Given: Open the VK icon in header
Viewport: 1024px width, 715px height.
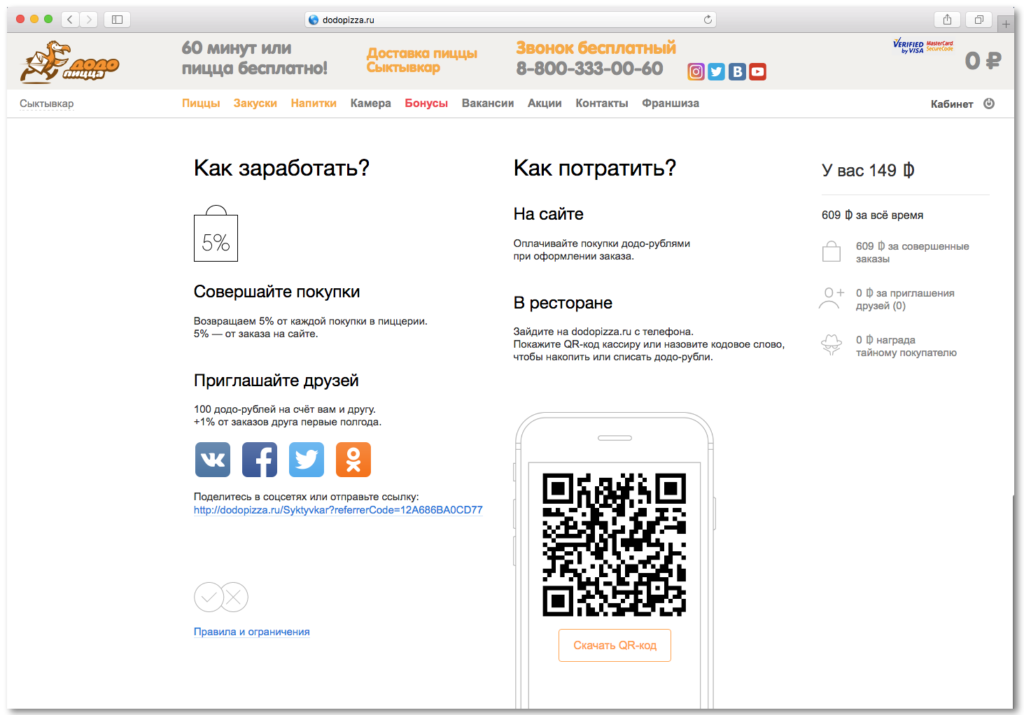Looking at the screenshot, I should pyautogui.click(x=737, y=72).
